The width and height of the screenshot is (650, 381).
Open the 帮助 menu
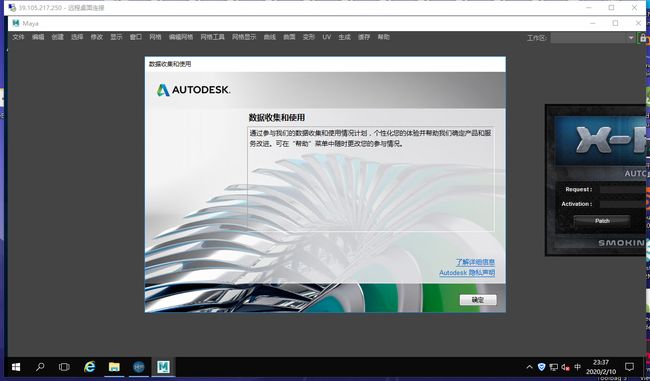click(x=383, y=37)
